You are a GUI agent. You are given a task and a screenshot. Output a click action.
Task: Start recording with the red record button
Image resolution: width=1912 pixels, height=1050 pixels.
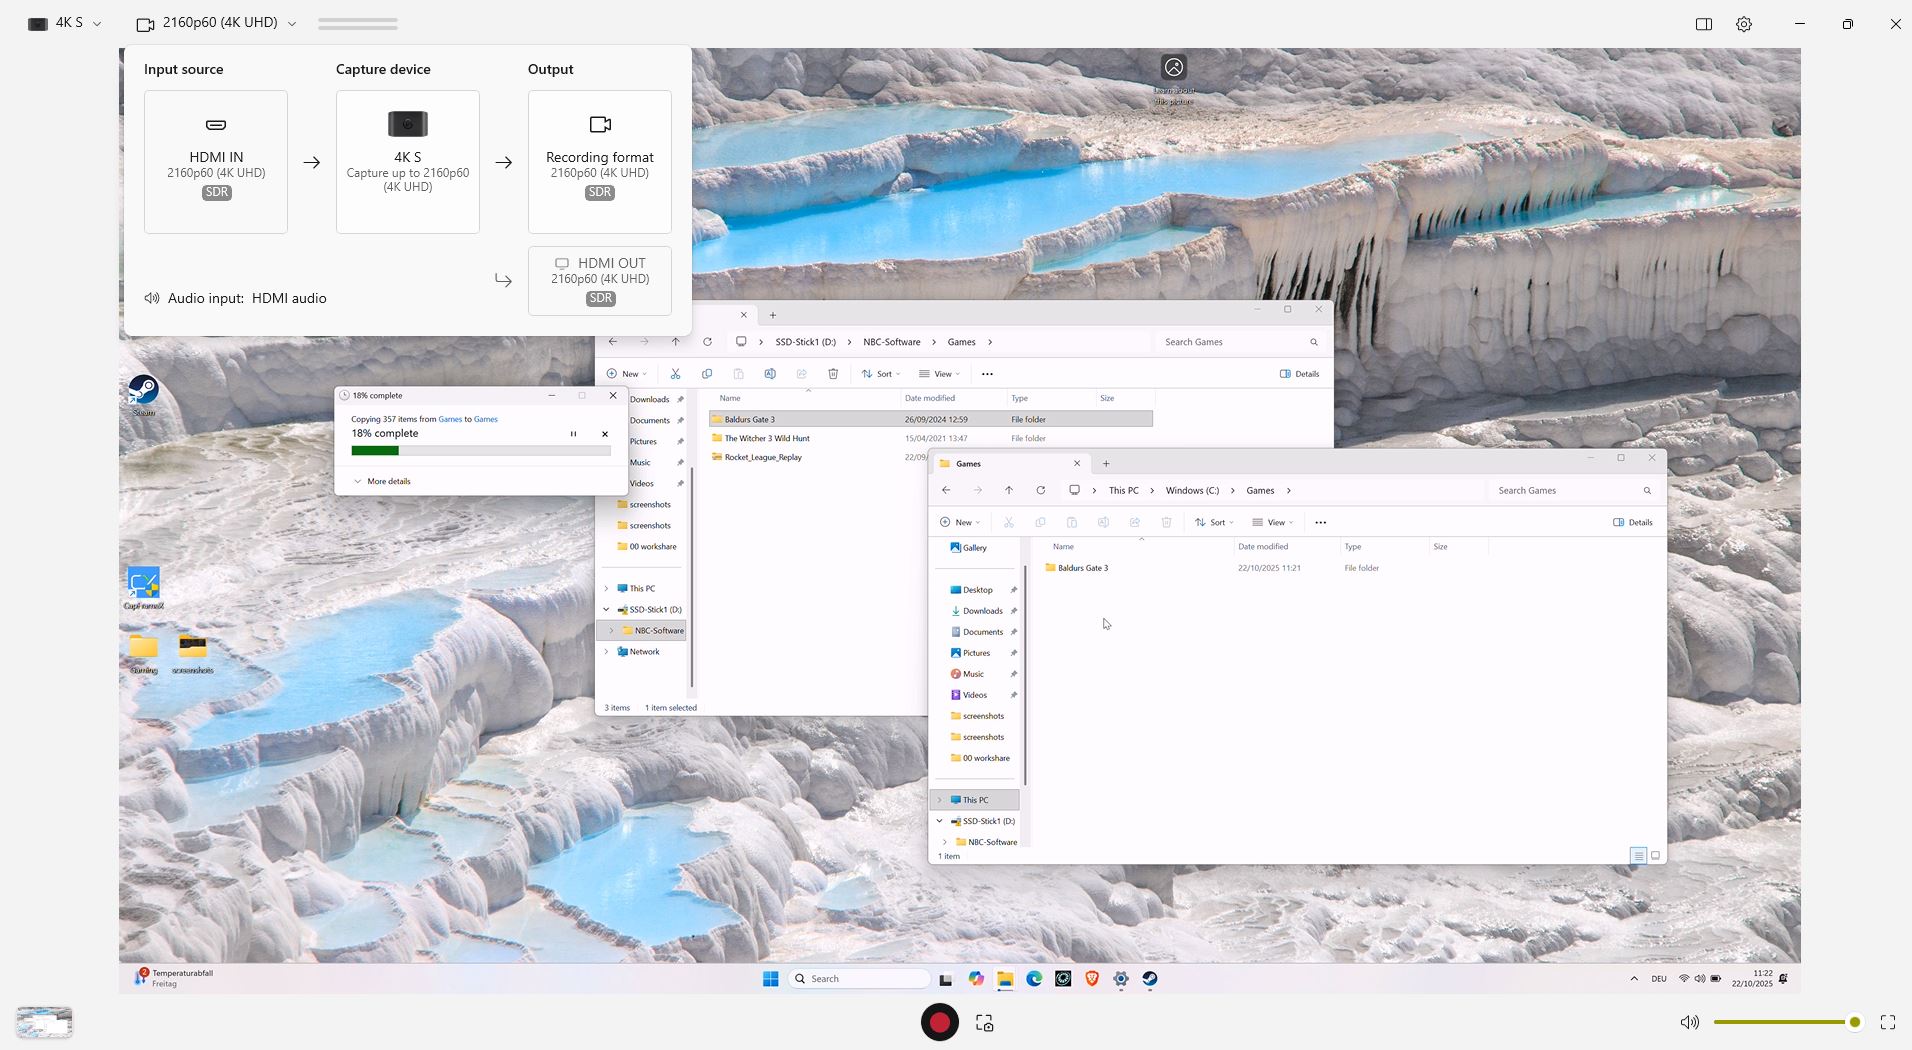[939, 1022]
